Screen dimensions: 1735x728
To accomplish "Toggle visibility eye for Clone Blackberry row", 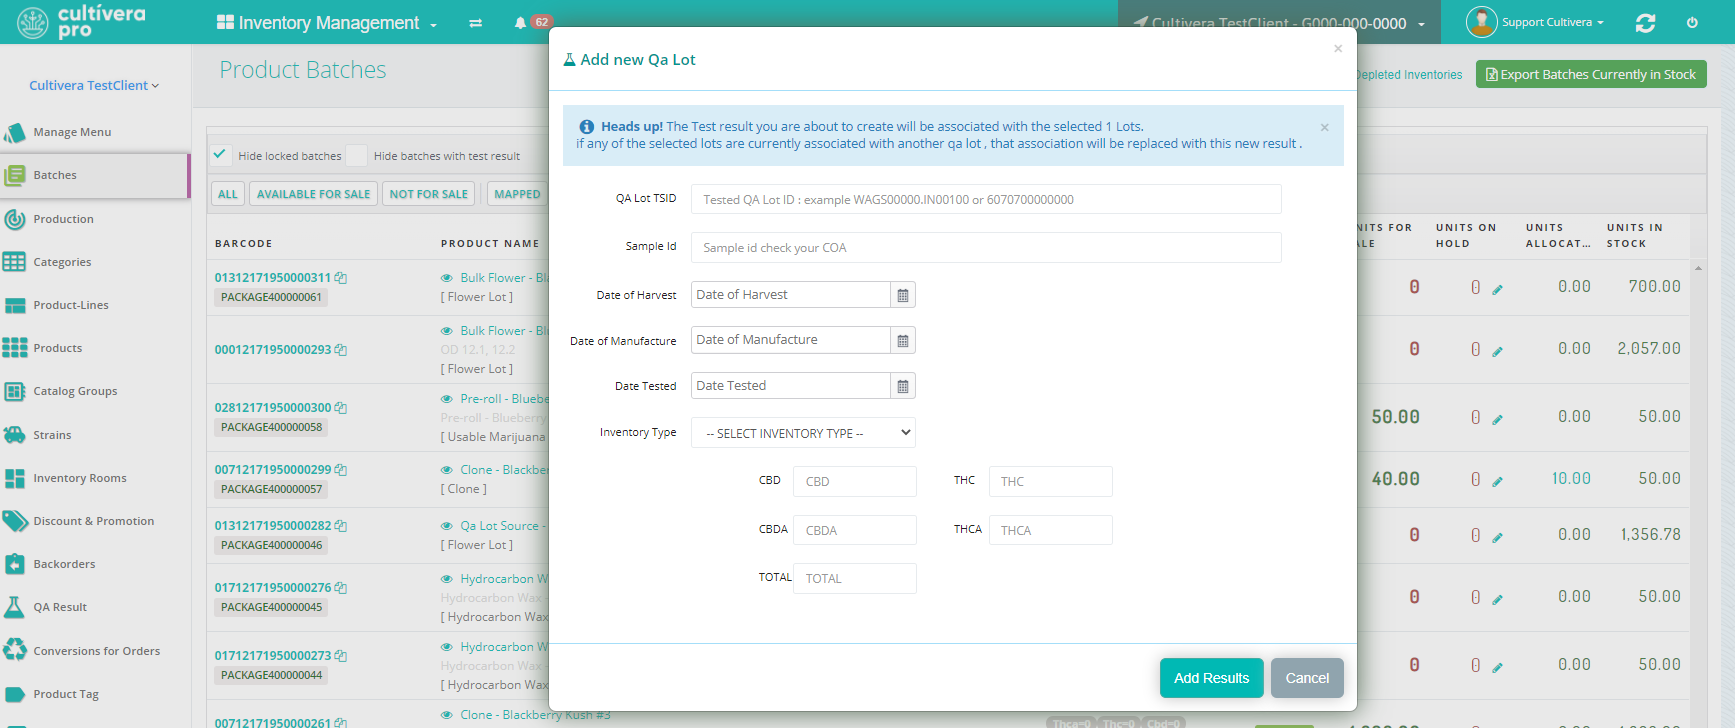I will [x=447, y=470].
